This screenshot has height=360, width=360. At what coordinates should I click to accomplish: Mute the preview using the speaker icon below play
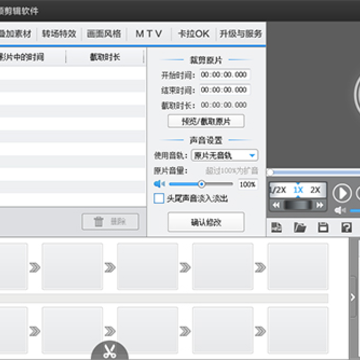340,210
